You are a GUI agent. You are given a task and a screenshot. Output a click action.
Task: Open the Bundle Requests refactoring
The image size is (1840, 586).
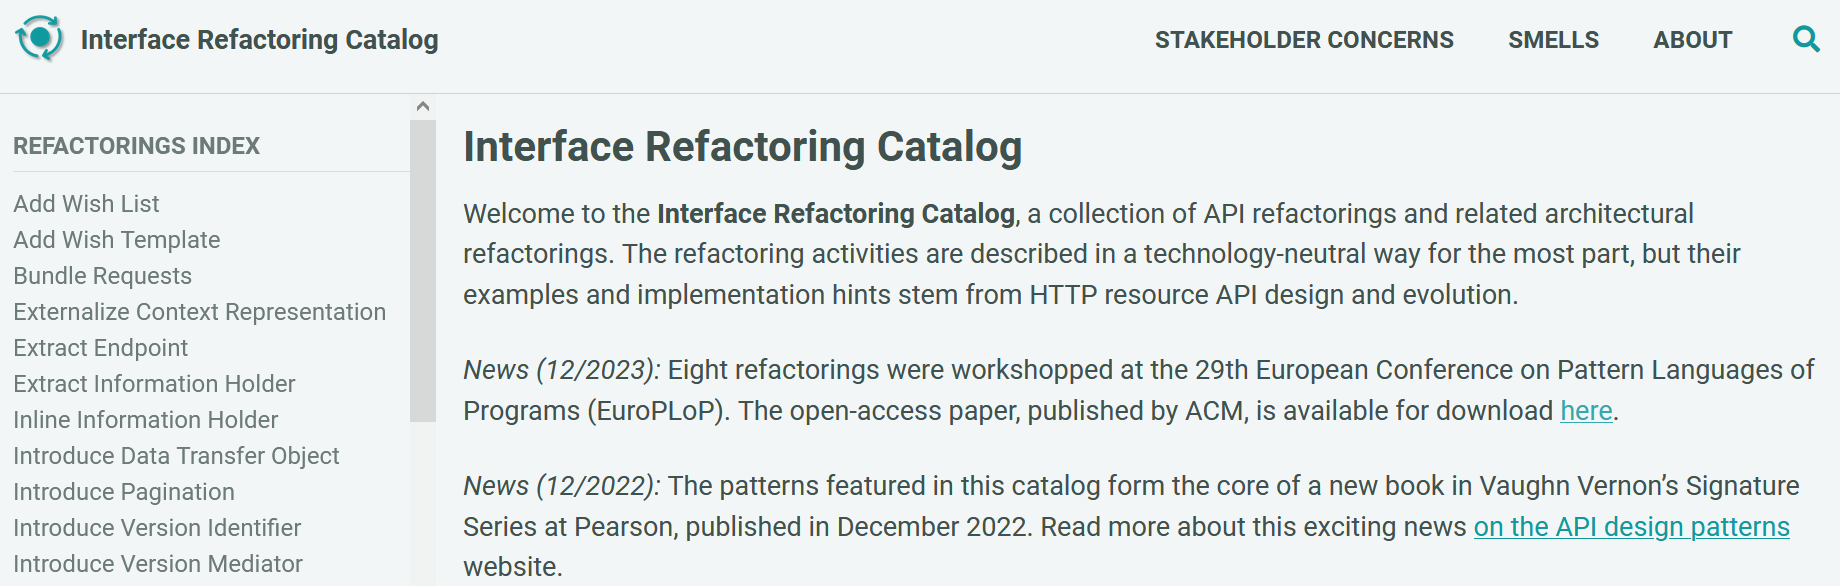click(103, 276)
